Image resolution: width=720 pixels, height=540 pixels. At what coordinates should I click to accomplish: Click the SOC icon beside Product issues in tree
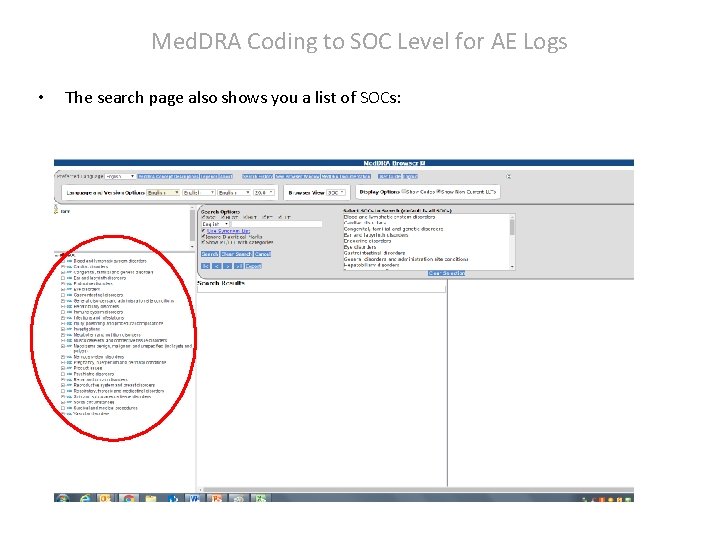[69, 368]
